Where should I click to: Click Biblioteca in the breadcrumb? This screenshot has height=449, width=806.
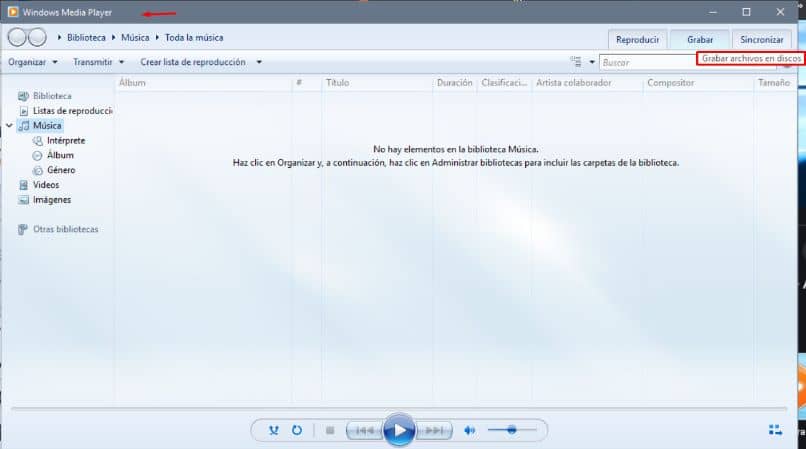point(86,38)
